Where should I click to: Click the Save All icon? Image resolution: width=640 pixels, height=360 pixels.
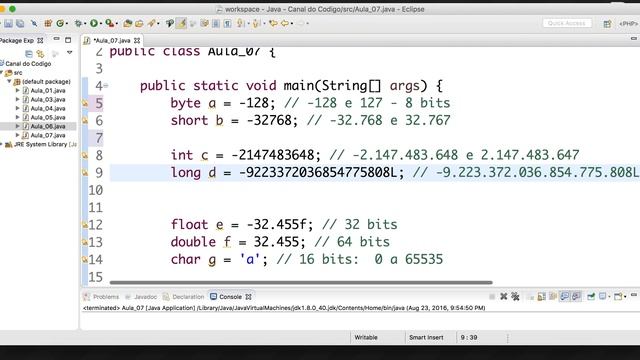tap(20, 24)
